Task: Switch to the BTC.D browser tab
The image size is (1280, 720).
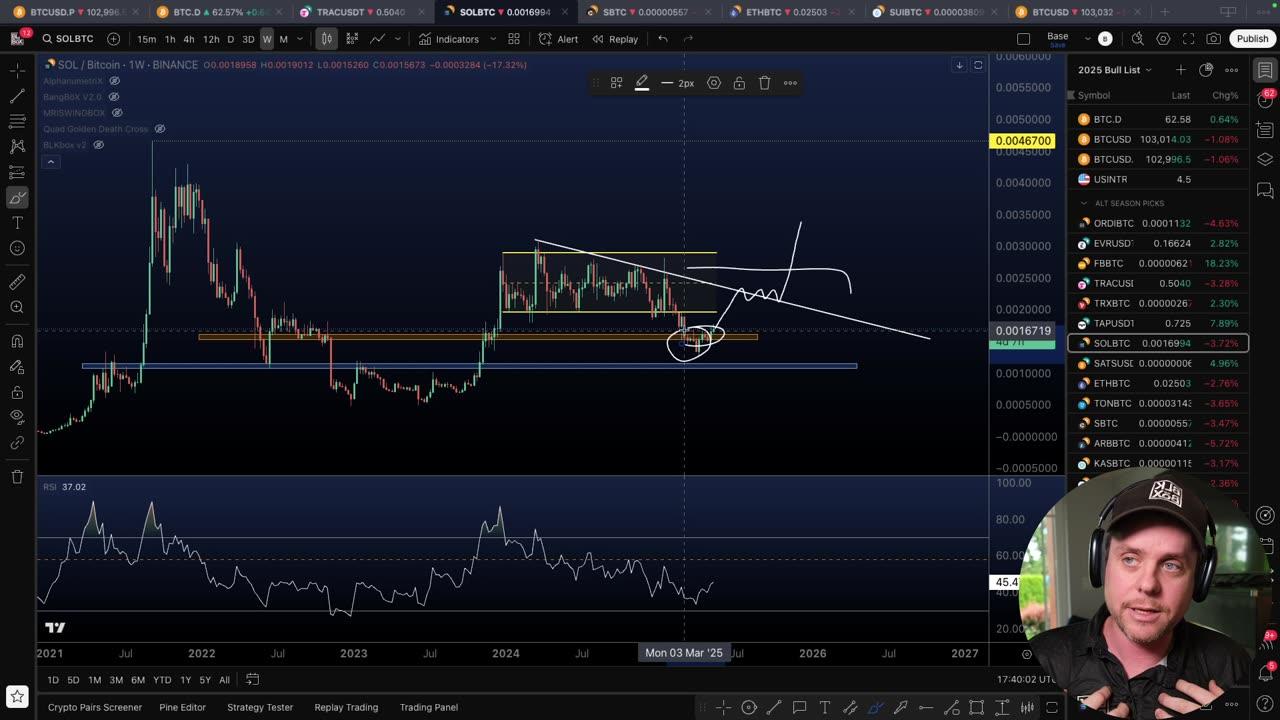Action: [218, 12]
